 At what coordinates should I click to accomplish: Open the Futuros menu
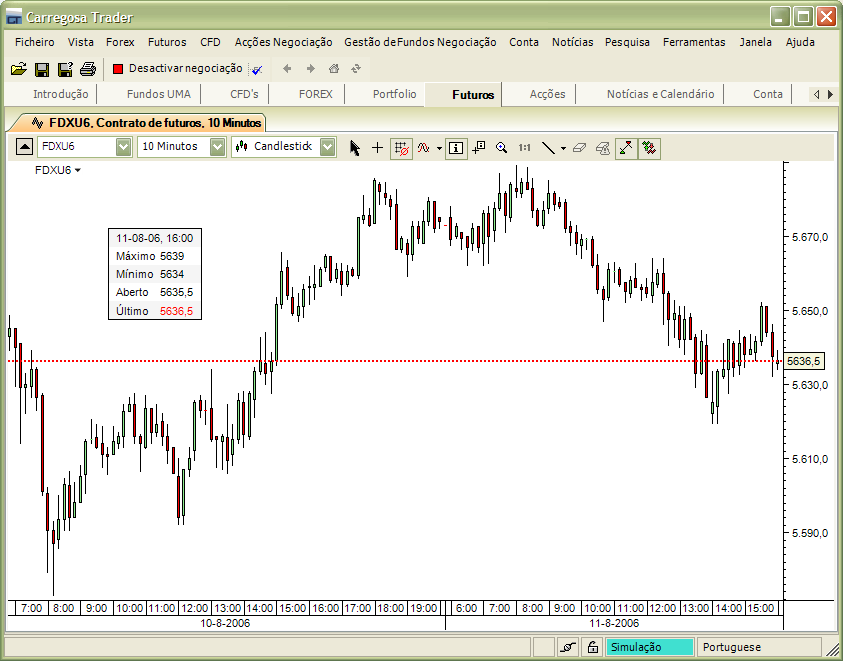tap(167, 42)
